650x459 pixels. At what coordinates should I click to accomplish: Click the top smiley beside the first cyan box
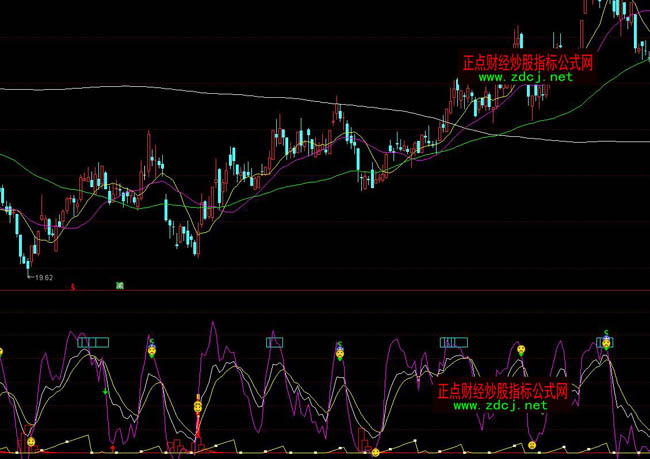[152, 350]
